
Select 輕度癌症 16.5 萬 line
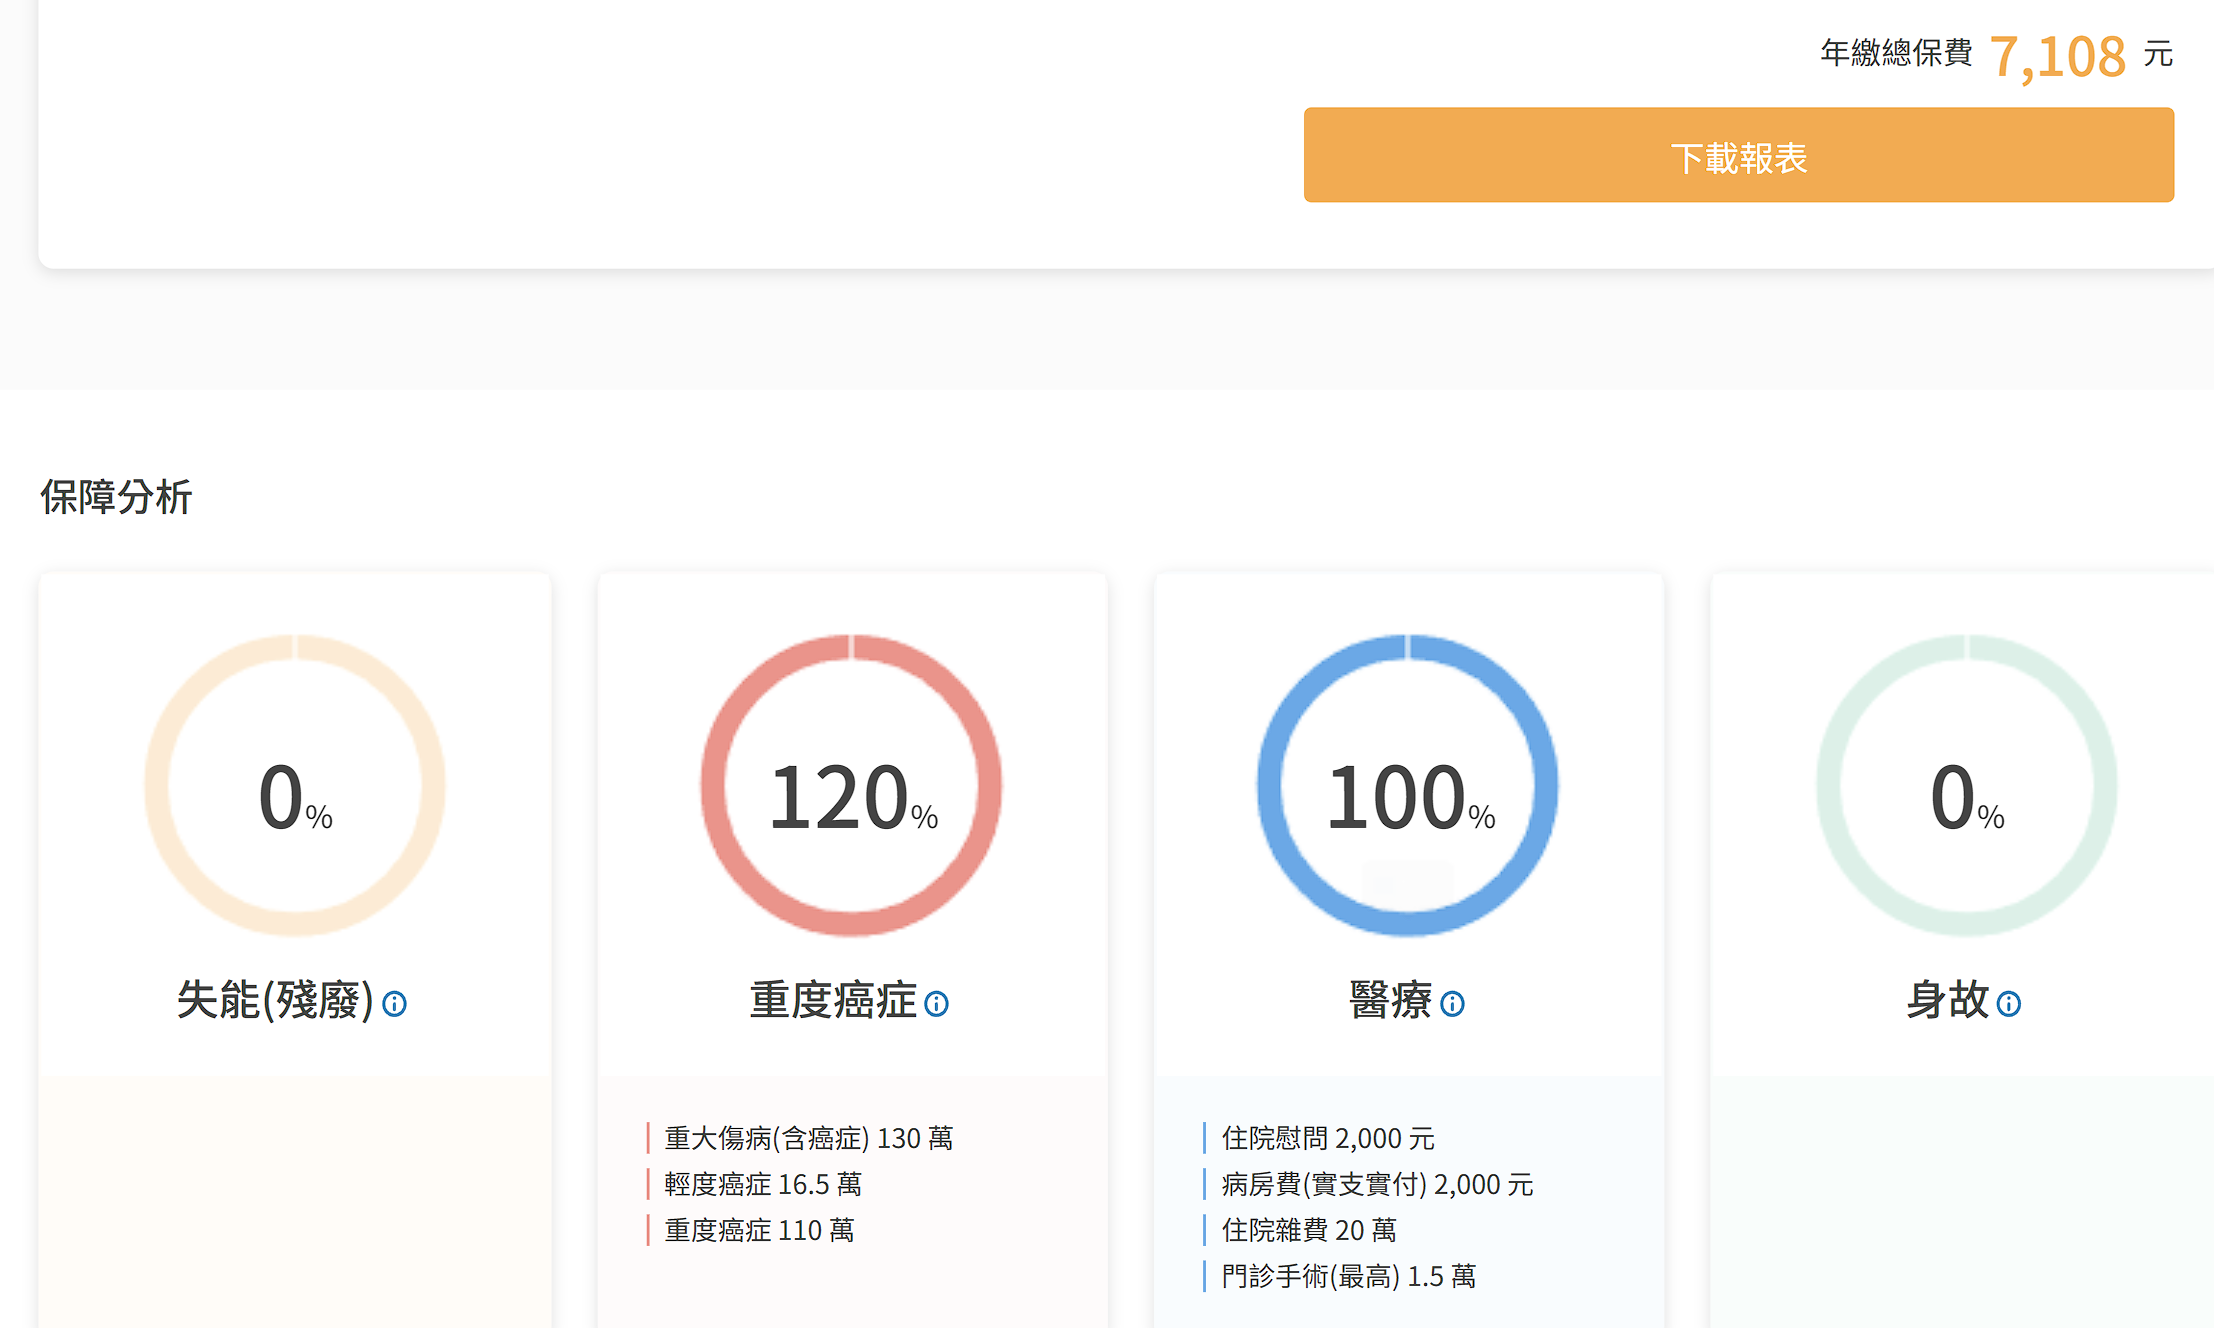click(x=762, y=1184)
